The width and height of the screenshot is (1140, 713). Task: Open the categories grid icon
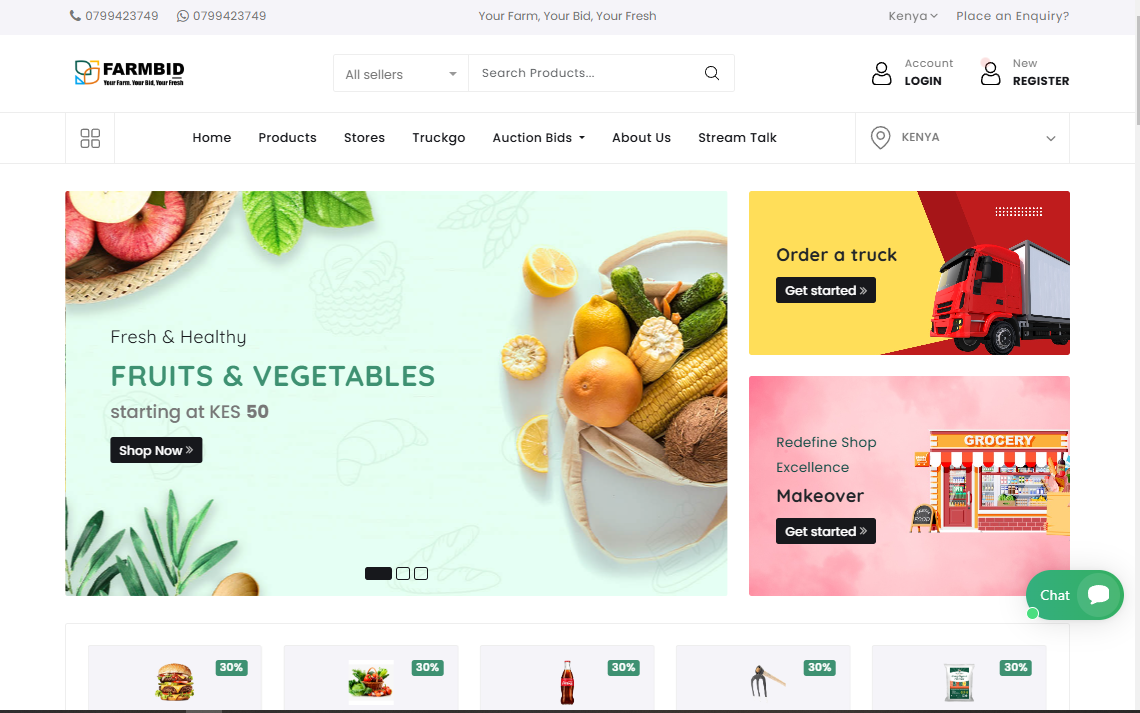(x=90, y=138)
